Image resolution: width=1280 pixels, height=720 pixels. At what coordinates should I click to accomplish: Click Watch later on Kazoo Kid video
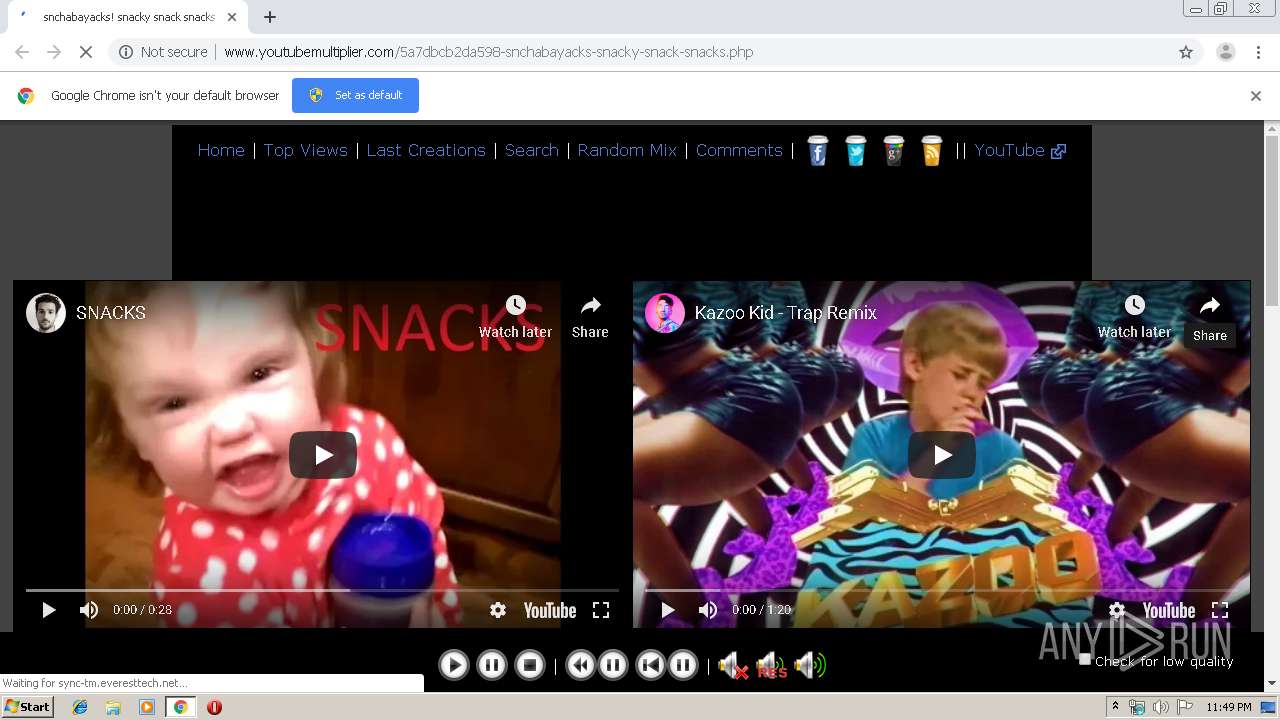[x=1134, y=317]
